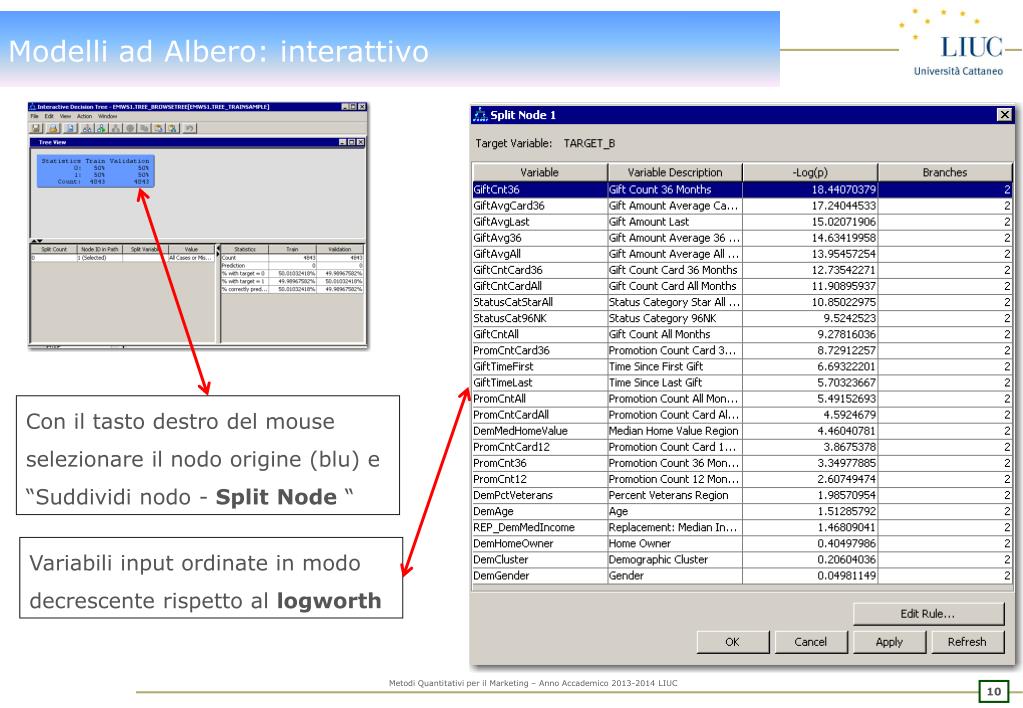This screenshot has width=1023, height=708.
Task: Click the '% with target = 0' statistics row
Action: 292,273
